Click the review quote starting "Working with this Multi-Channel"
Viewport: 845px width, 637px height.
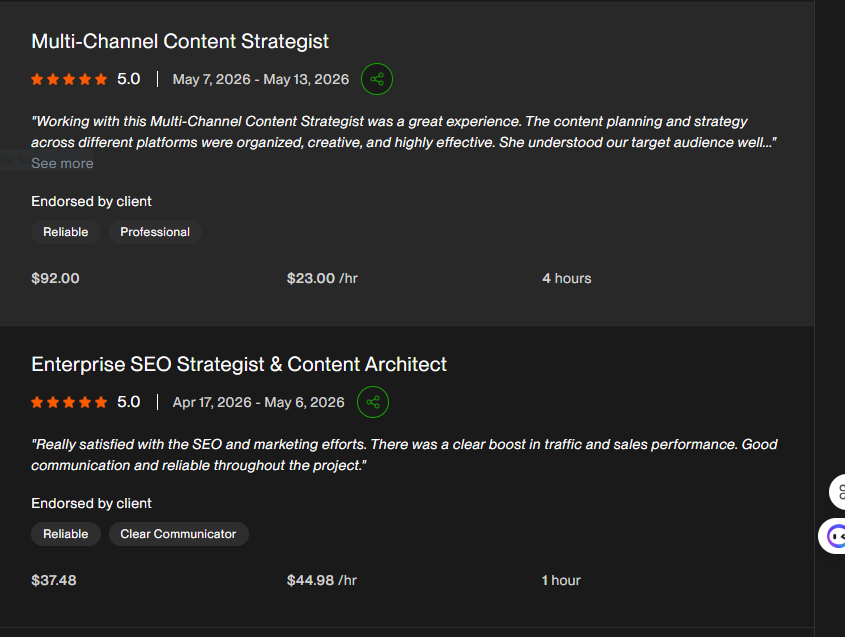(404, 132)
